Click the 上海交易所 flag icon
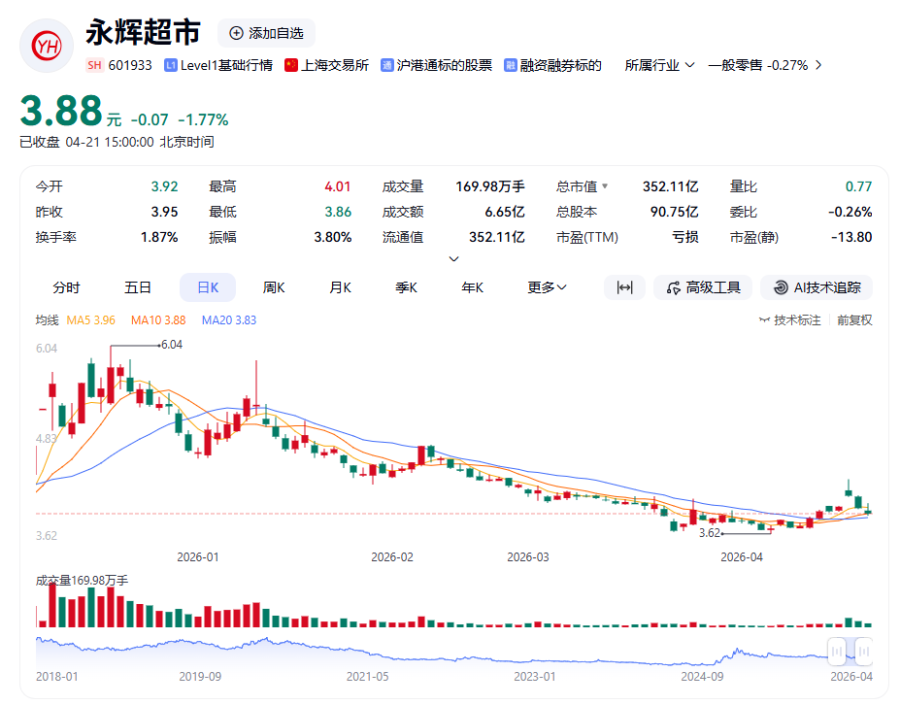Image resolution: width=900 pixels, height=705 pixels. (x=291, y=65)
